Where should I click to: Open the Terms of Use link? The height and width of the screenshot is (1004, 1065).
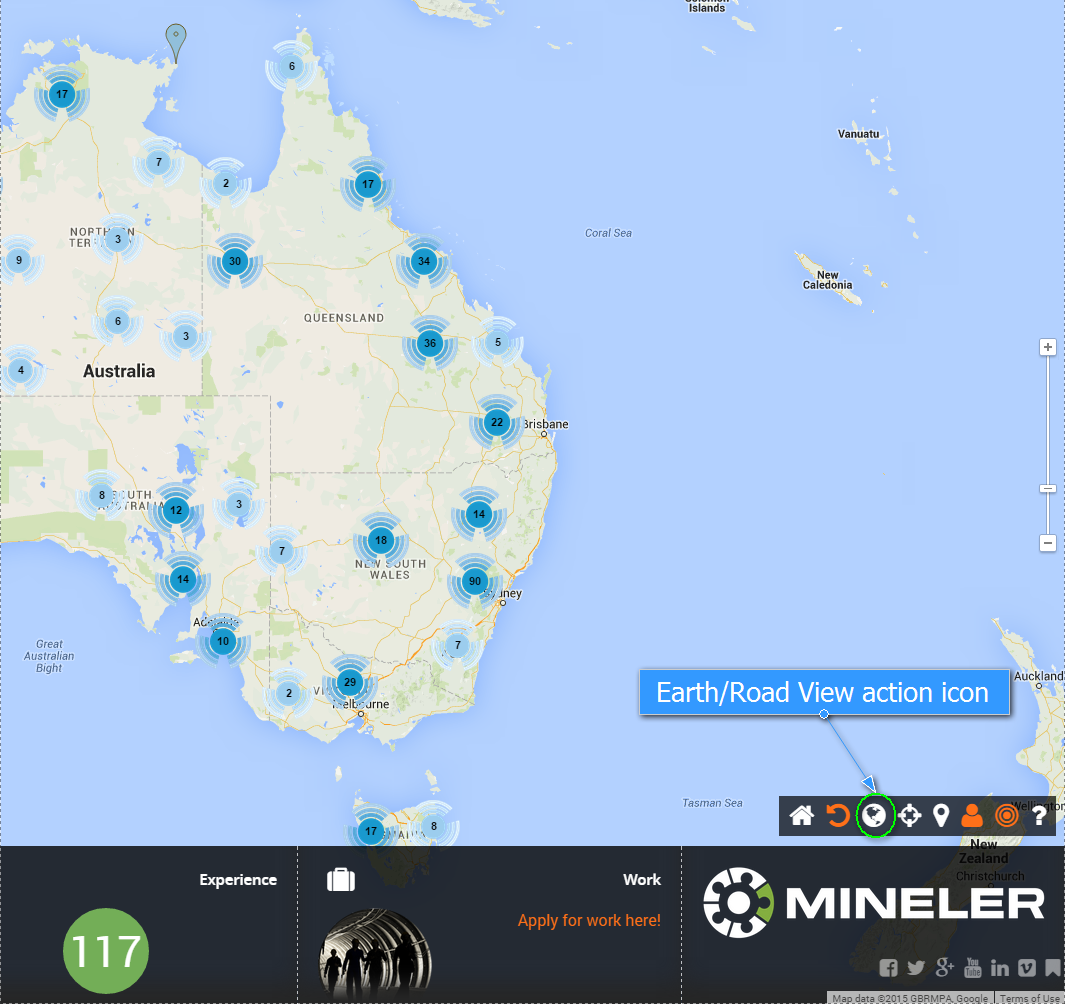point(1029,998)
